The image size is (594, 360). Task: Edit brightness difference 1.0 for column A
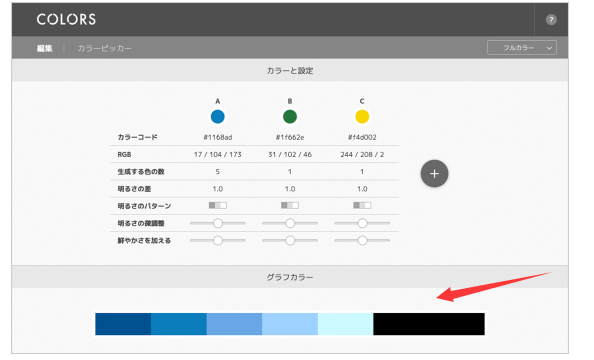click(217, 189)
